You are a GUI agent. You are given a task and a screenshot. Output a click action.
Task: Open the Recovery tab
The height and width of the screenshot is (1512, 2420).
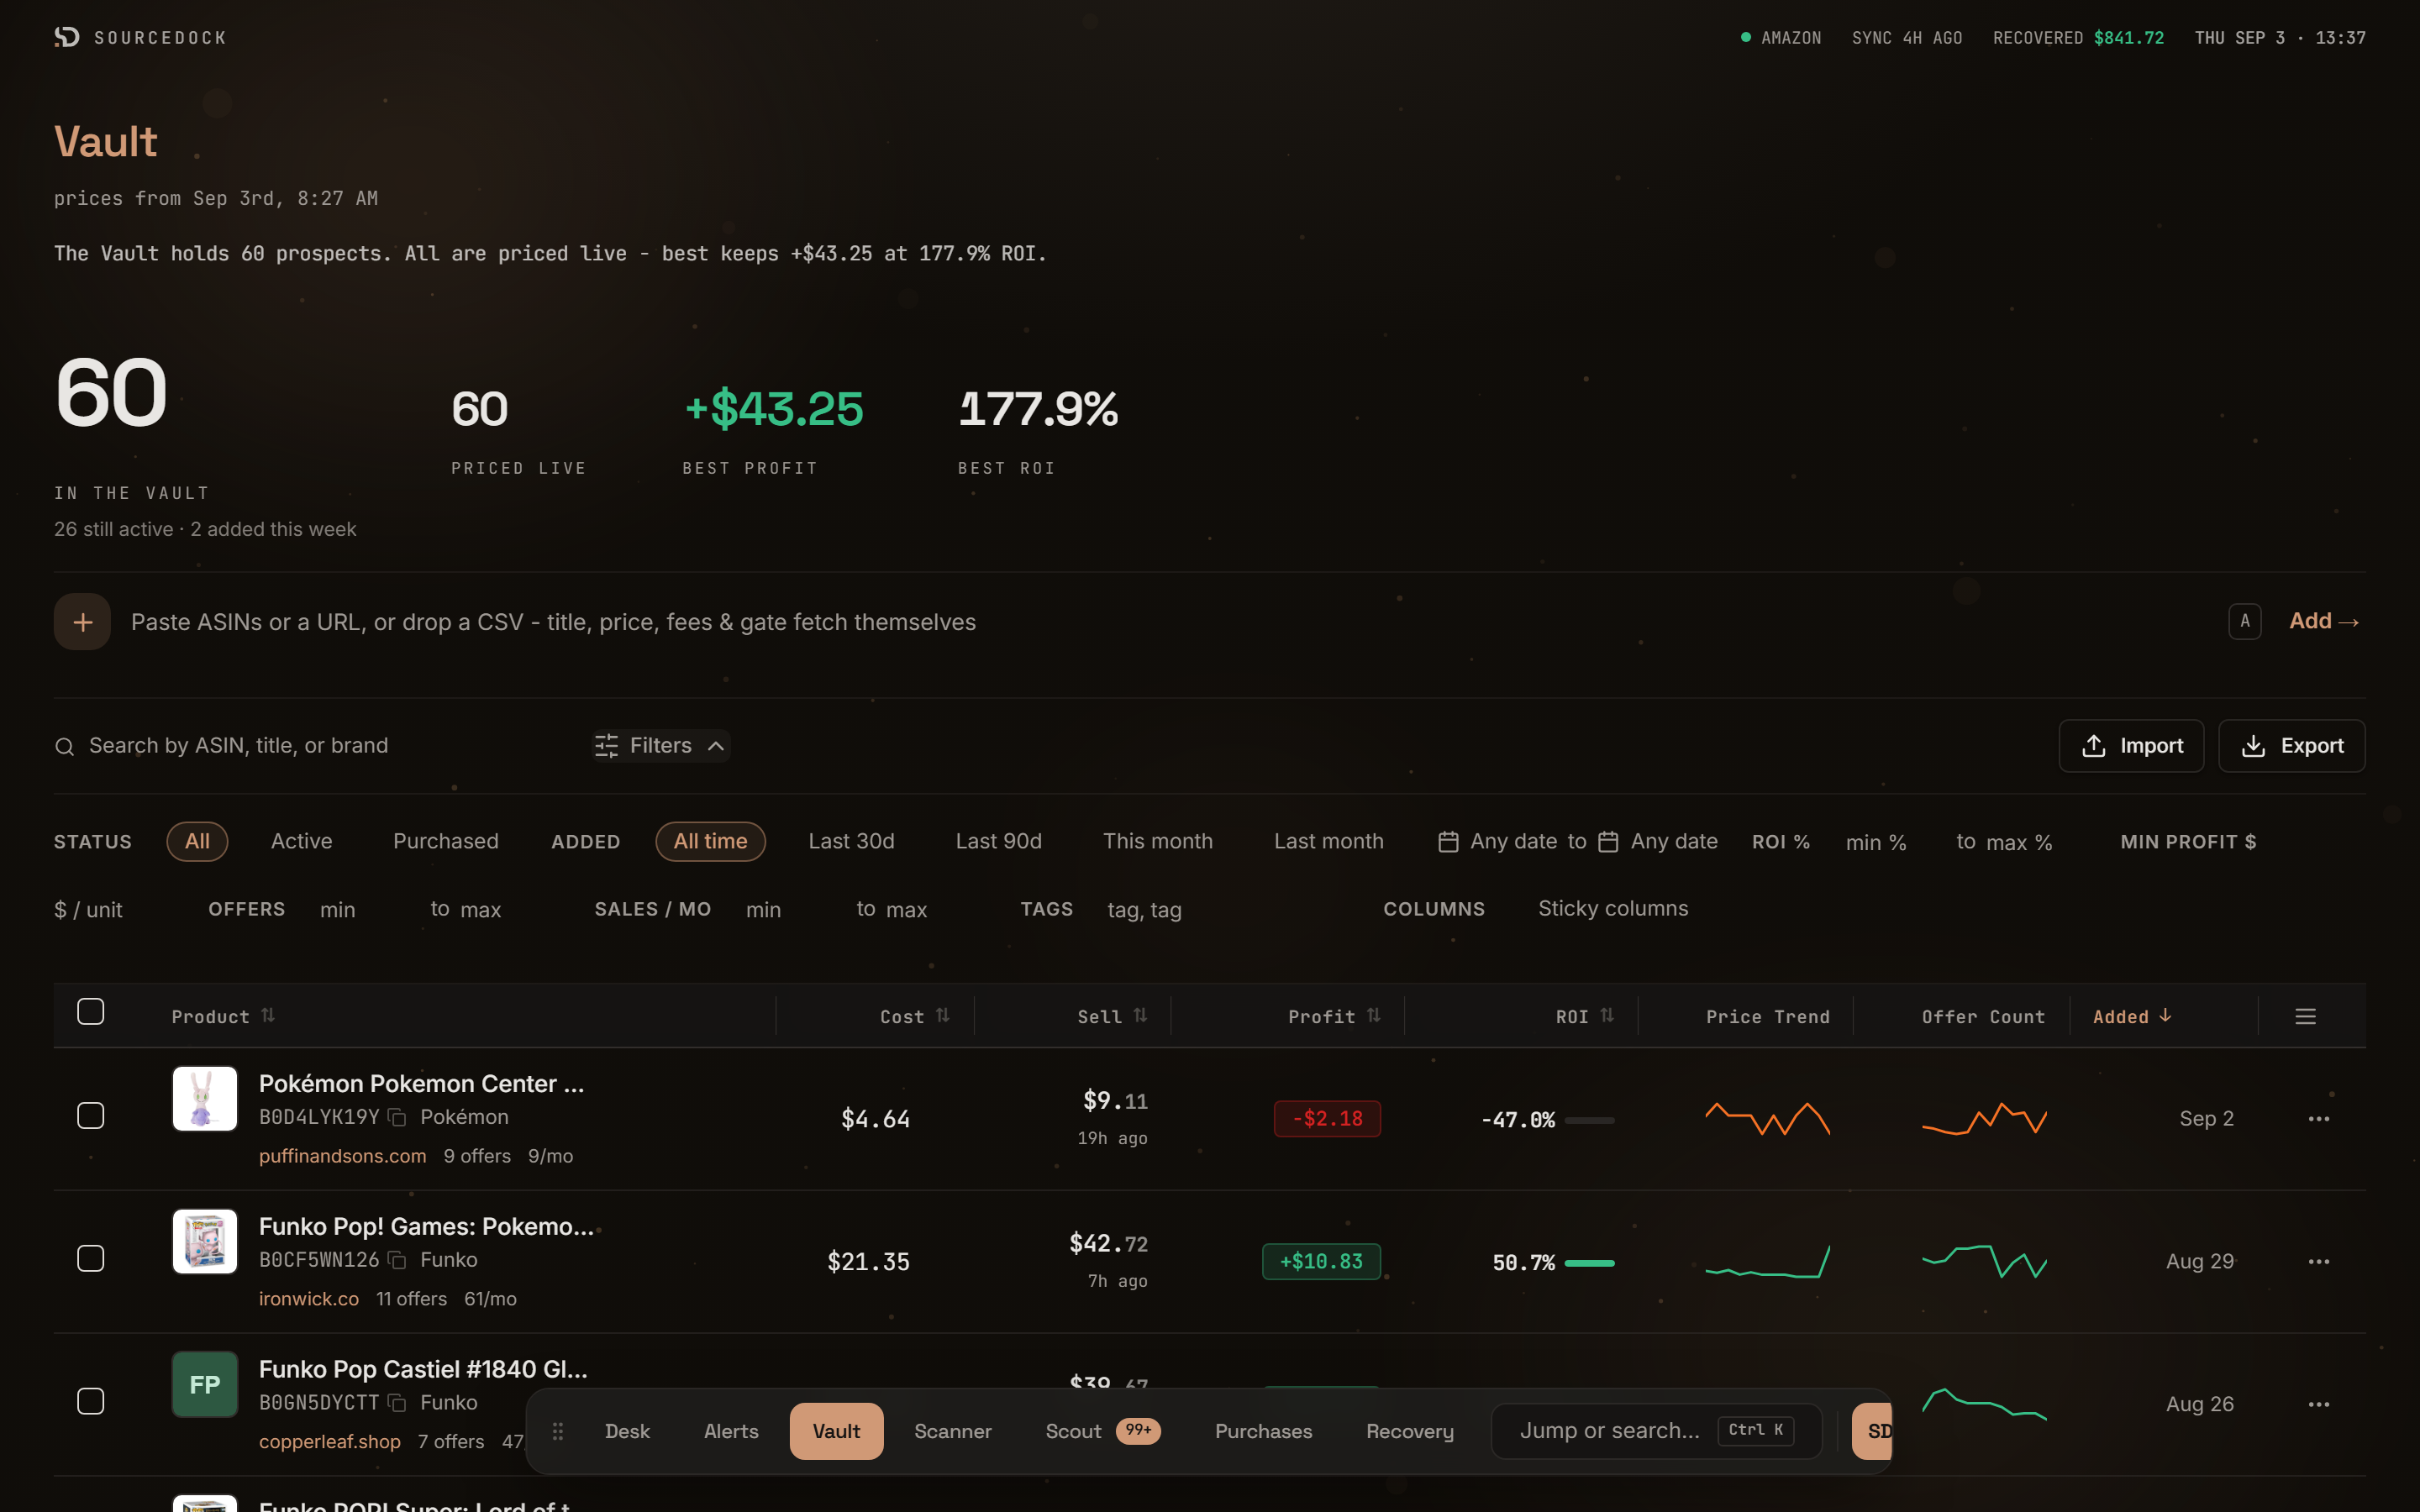(1410, 1431)
